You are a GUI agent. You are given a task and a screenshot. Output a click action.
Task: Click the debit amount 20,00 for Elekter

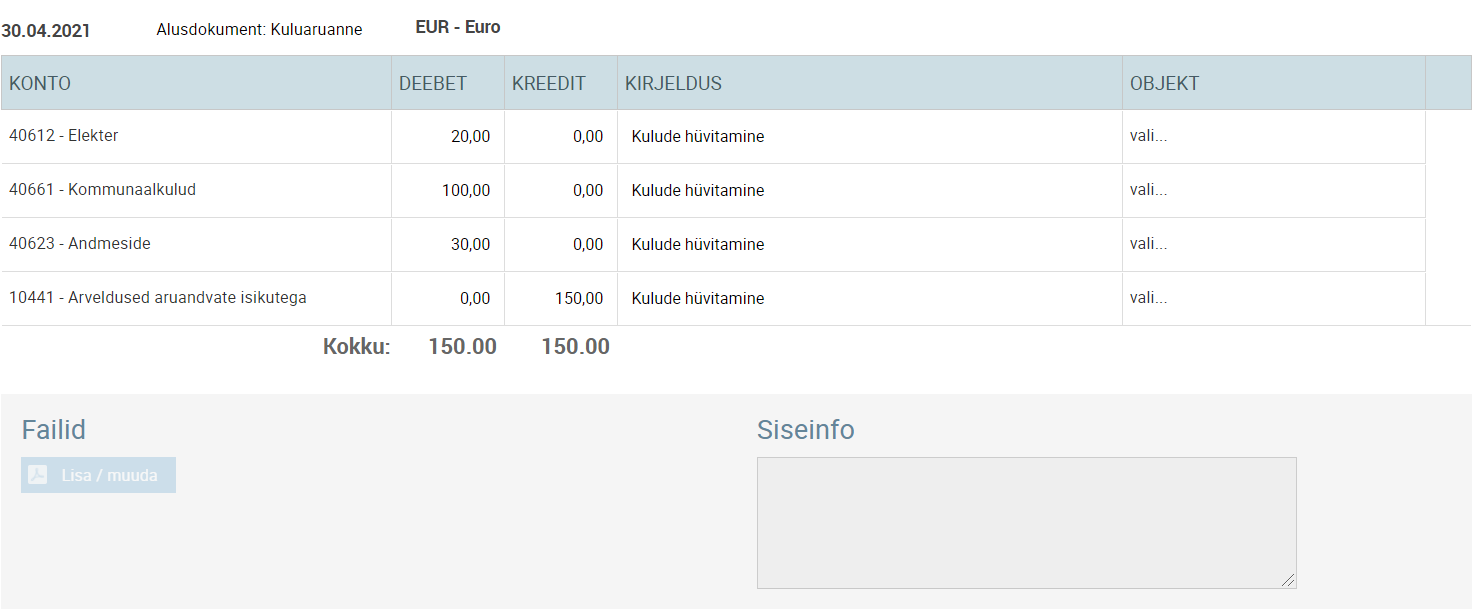pyautogui.click(x=470, y=137)
